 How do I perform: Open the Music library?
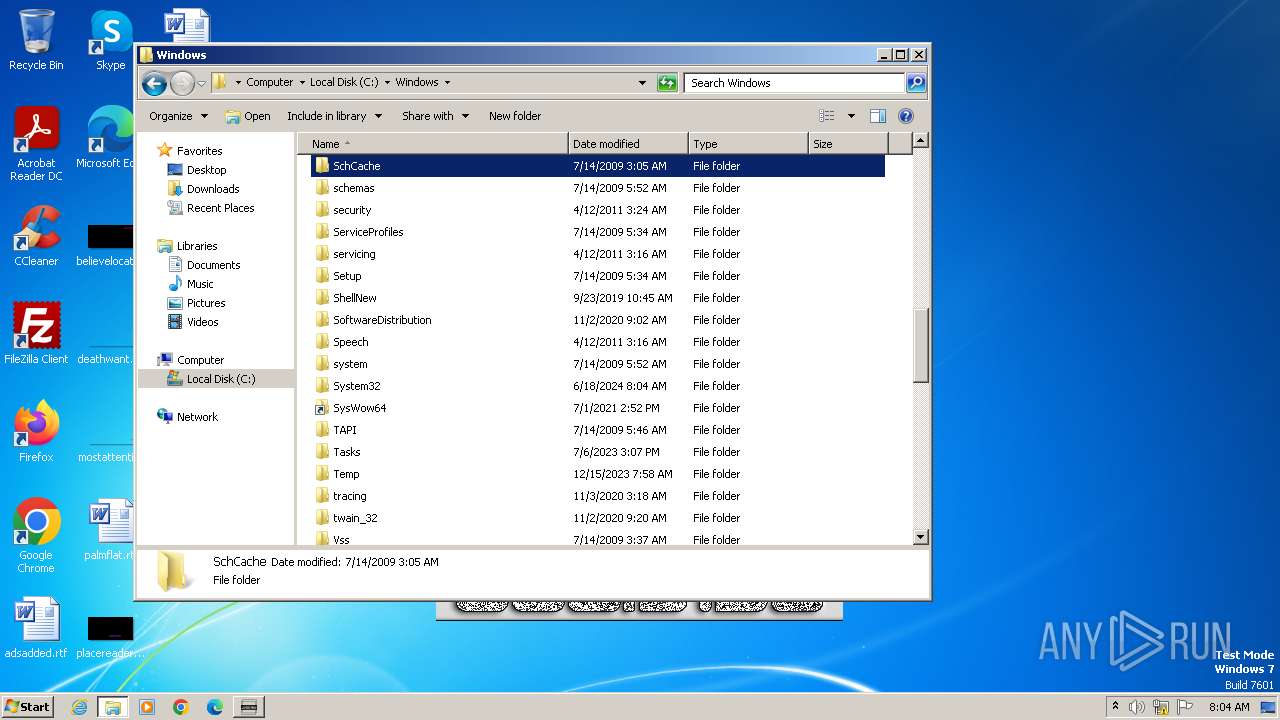[x=200, y=284]
